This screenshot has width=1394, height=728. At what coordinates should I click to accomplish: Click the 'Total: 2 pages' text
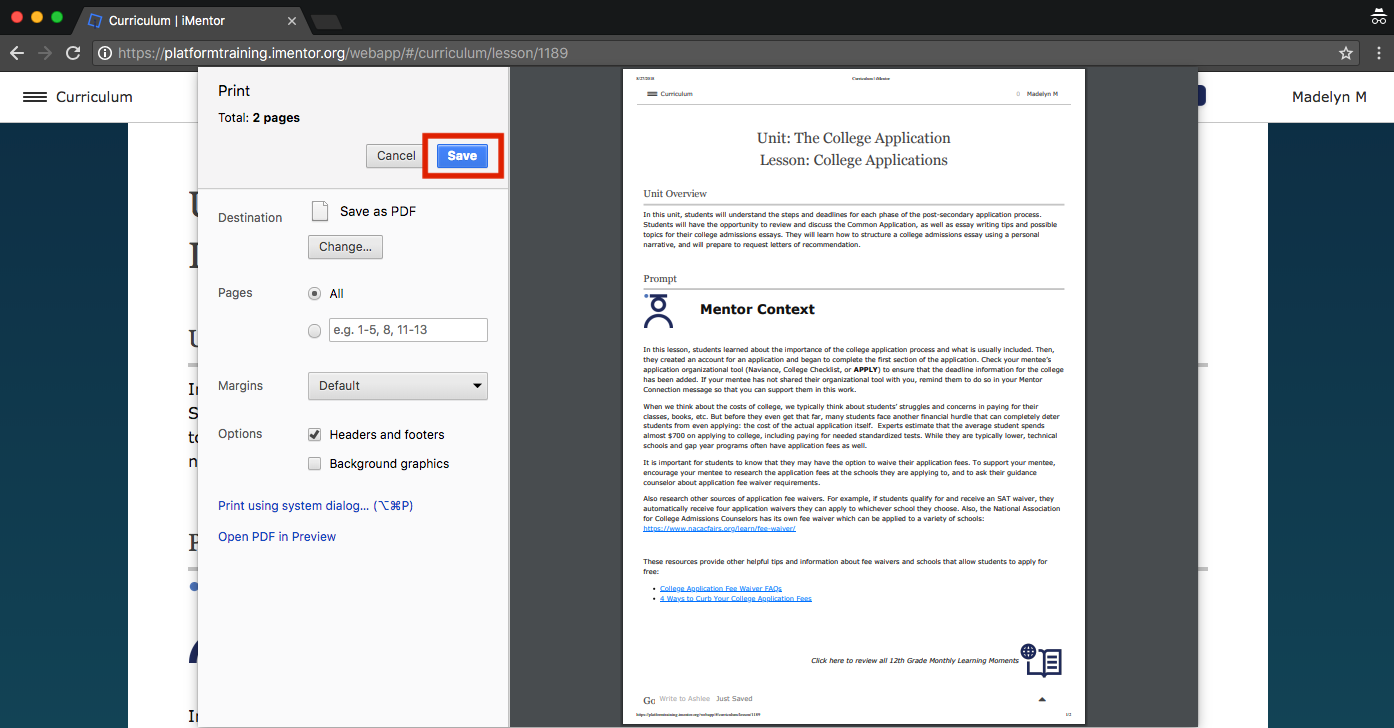point(259,118)
